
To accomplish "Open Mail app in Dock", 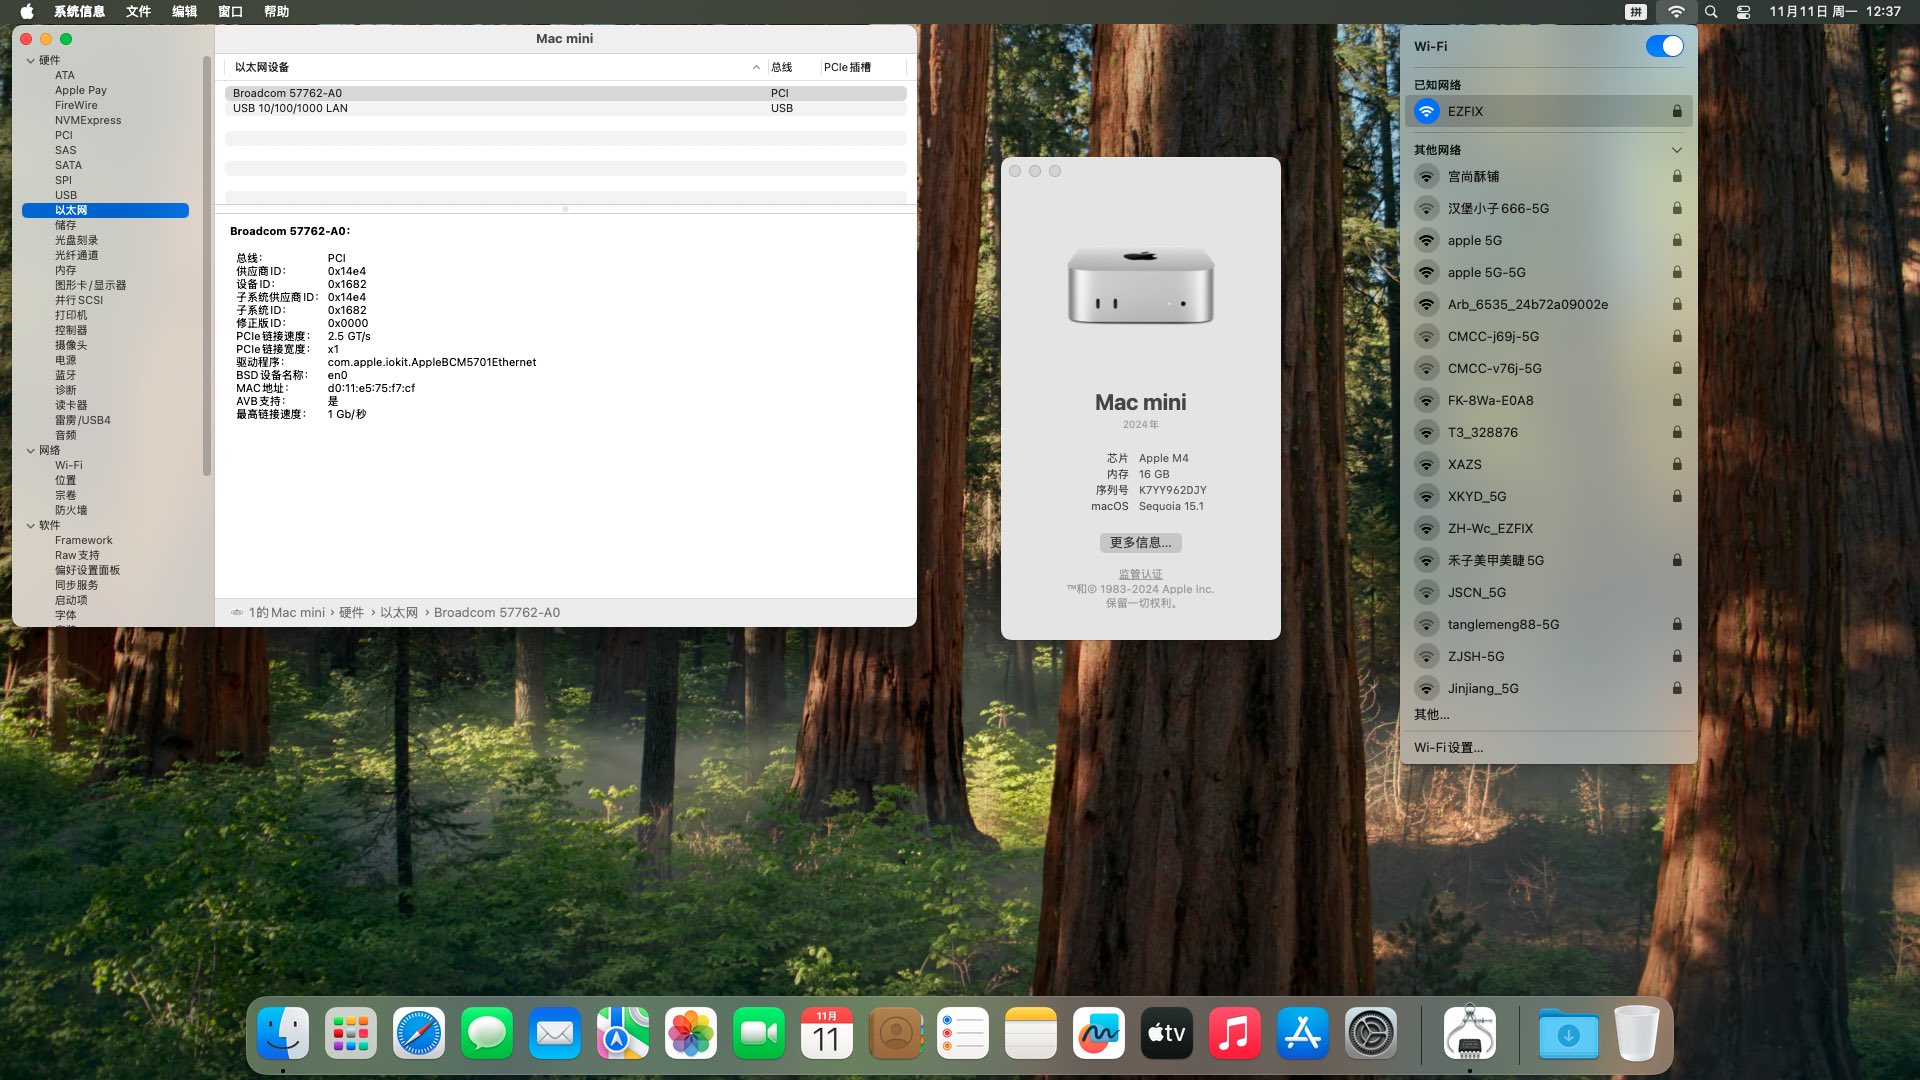I will click(x=555, y=1033).
